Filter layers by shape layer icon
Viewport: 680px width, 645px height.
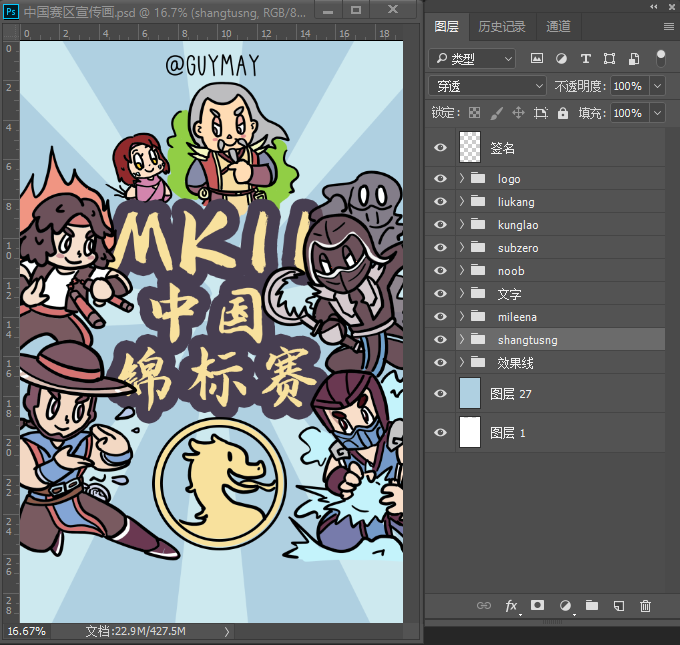click(609, 58)
